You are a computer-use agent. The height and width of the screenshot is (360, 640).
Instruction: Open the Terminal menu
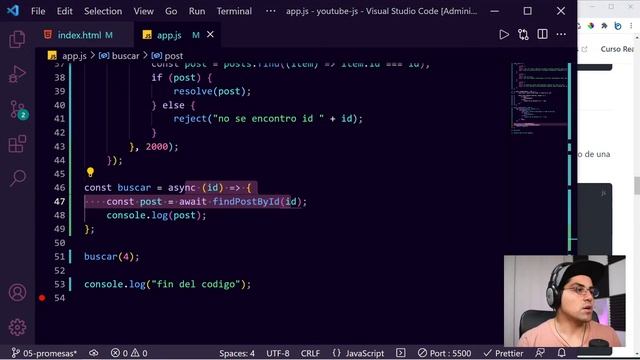pyautogui.click(x=234, y=11)
